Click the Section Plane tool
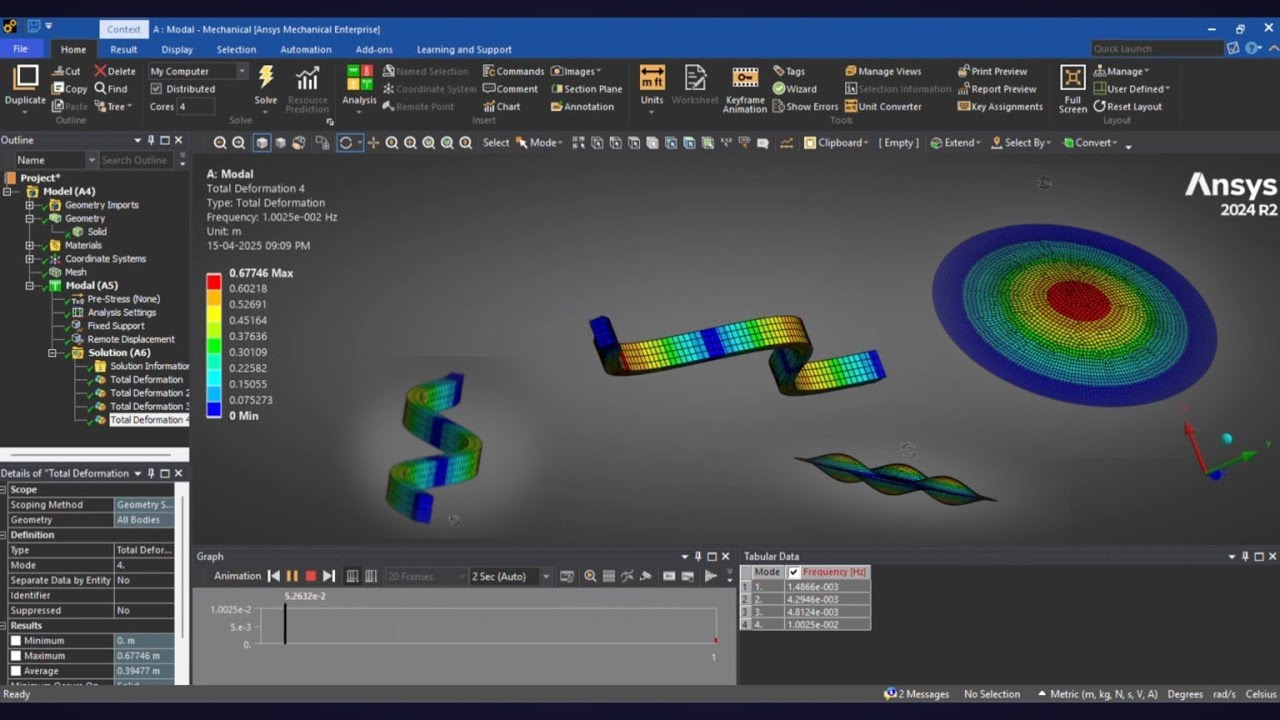The height and width of the screenshot is (720, 1280). pos(586,89)
